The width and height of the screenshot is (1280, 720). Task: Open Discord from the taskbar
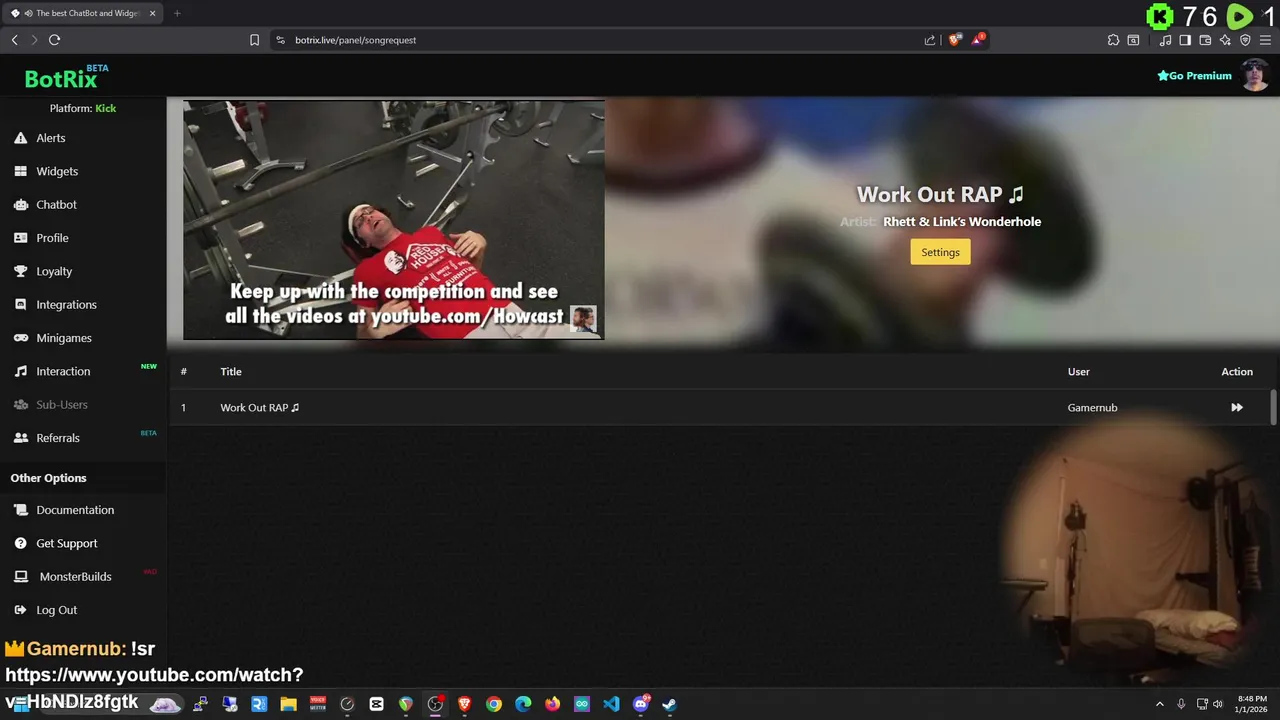click(641, 704)
